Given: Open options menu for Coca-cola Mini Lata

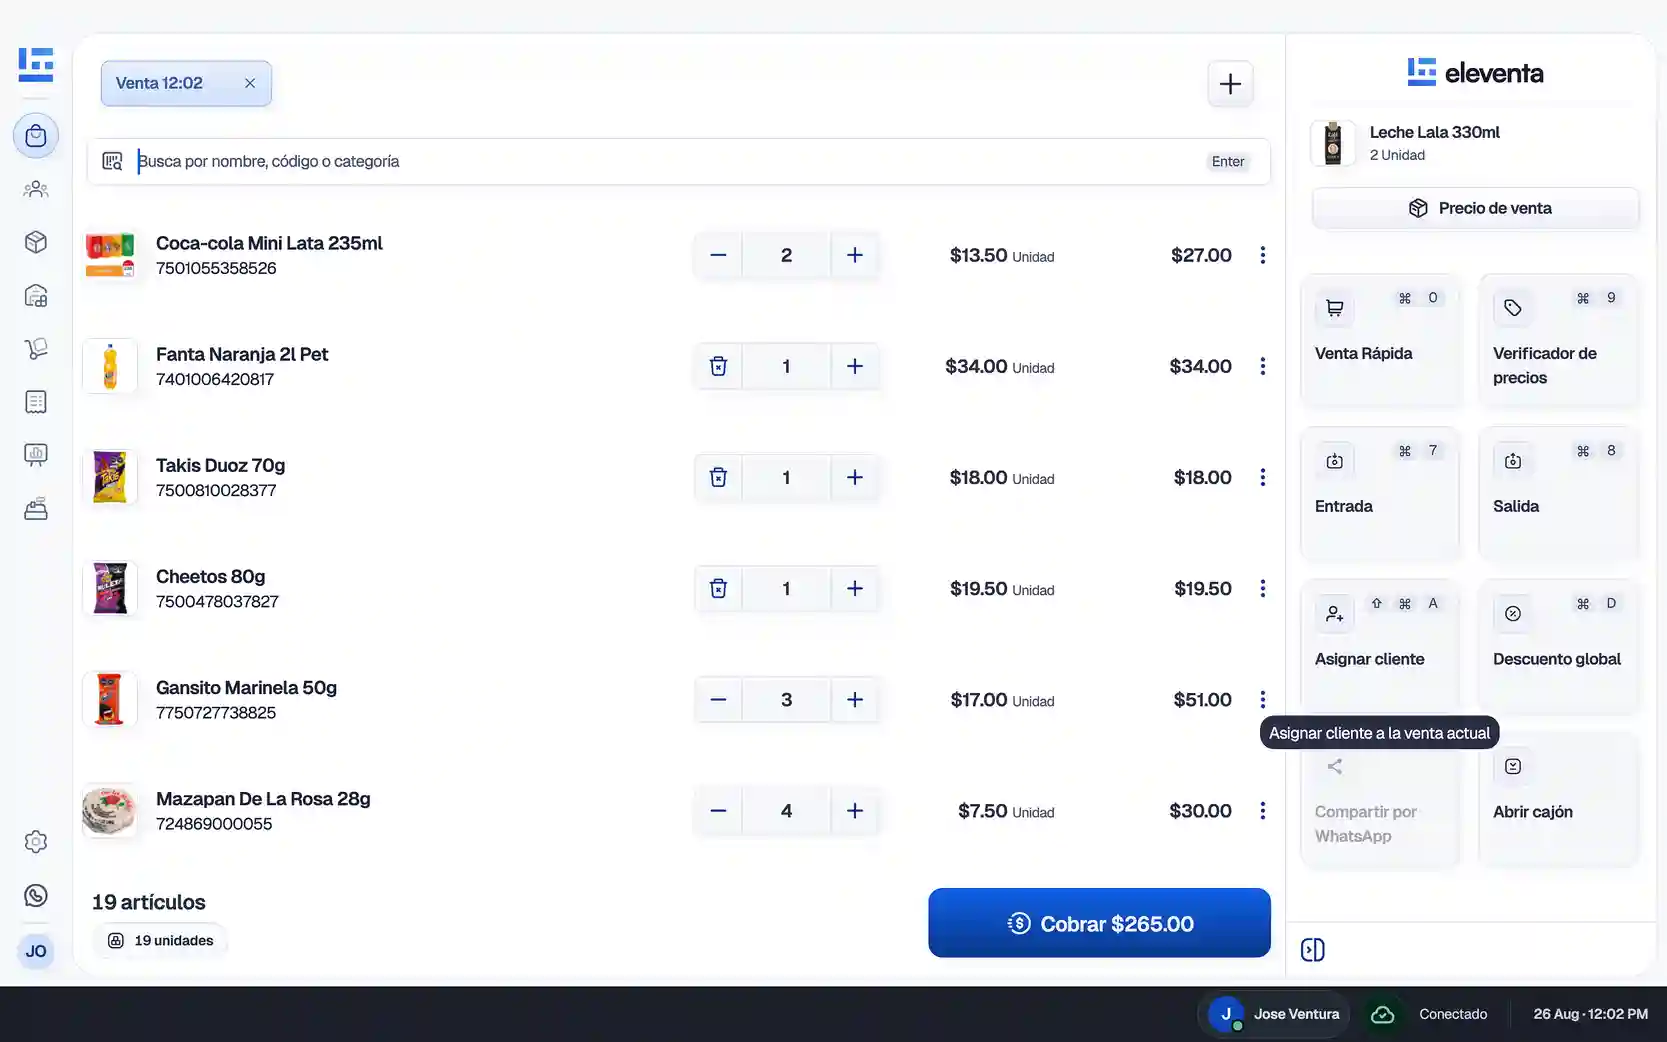Looking at the screenshot, I should point(1263,255).
